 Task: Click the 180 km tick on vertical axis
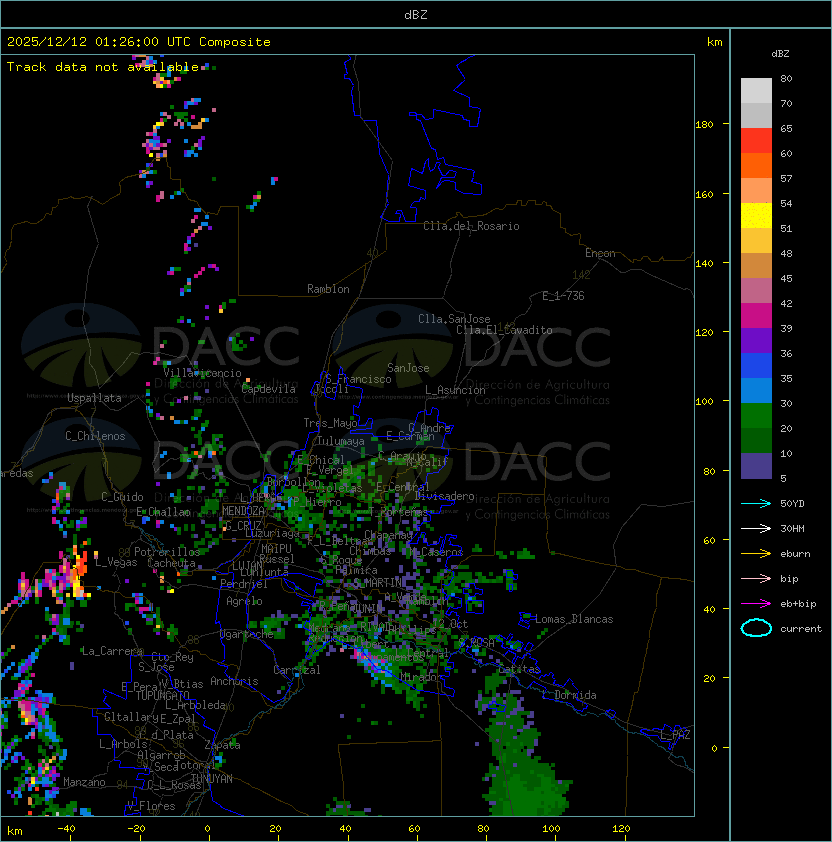coord(704,124)
